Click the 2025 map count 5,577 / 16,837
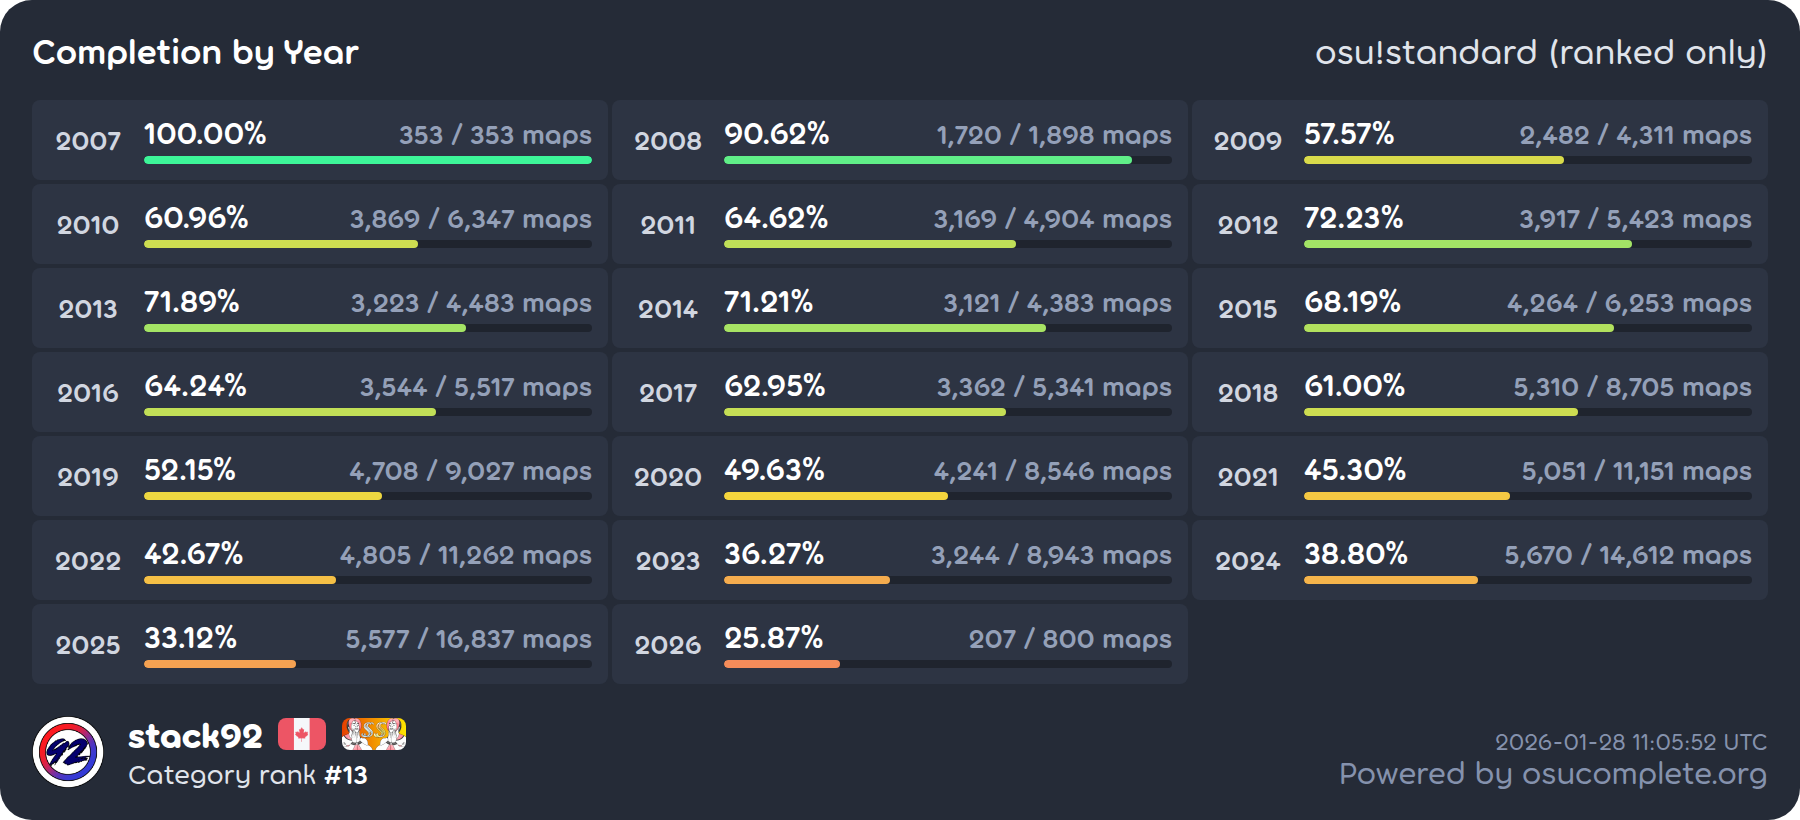 468,639
